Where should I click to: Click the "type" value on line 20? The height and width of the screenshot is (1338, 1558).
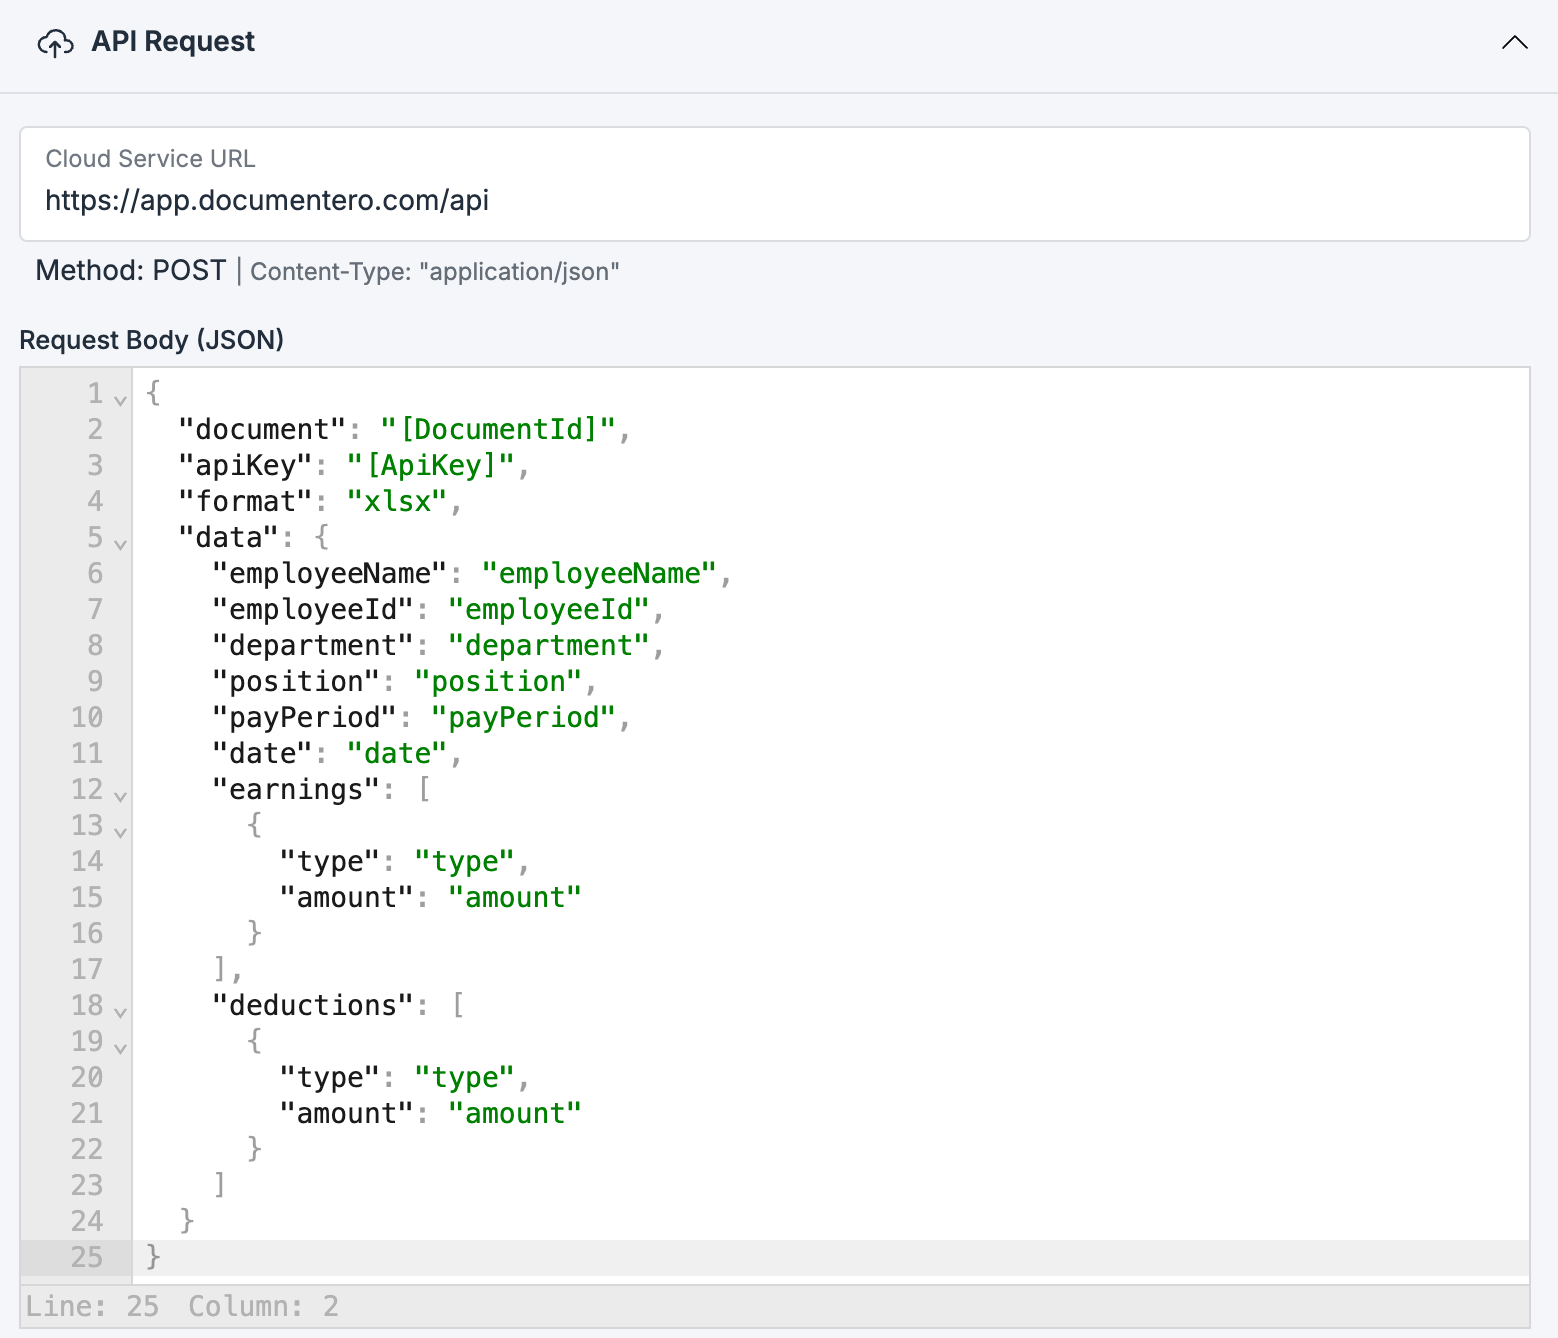tap(464, 1077)
